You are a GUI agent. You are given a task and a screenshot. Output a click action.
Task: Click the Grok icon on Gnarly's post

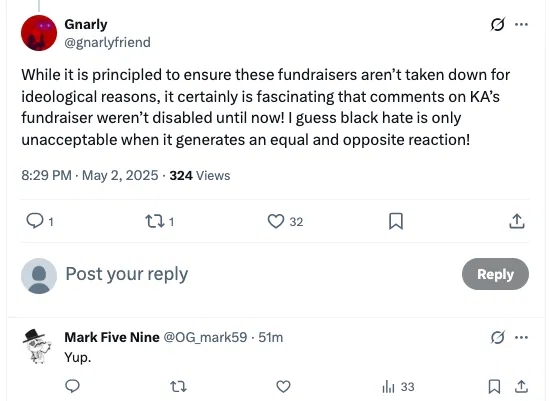(x=497, y=25)
